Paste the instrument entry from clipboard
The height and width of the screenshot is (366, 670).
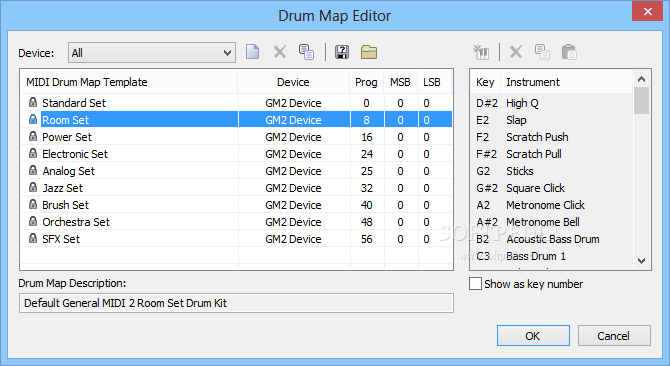569,52
